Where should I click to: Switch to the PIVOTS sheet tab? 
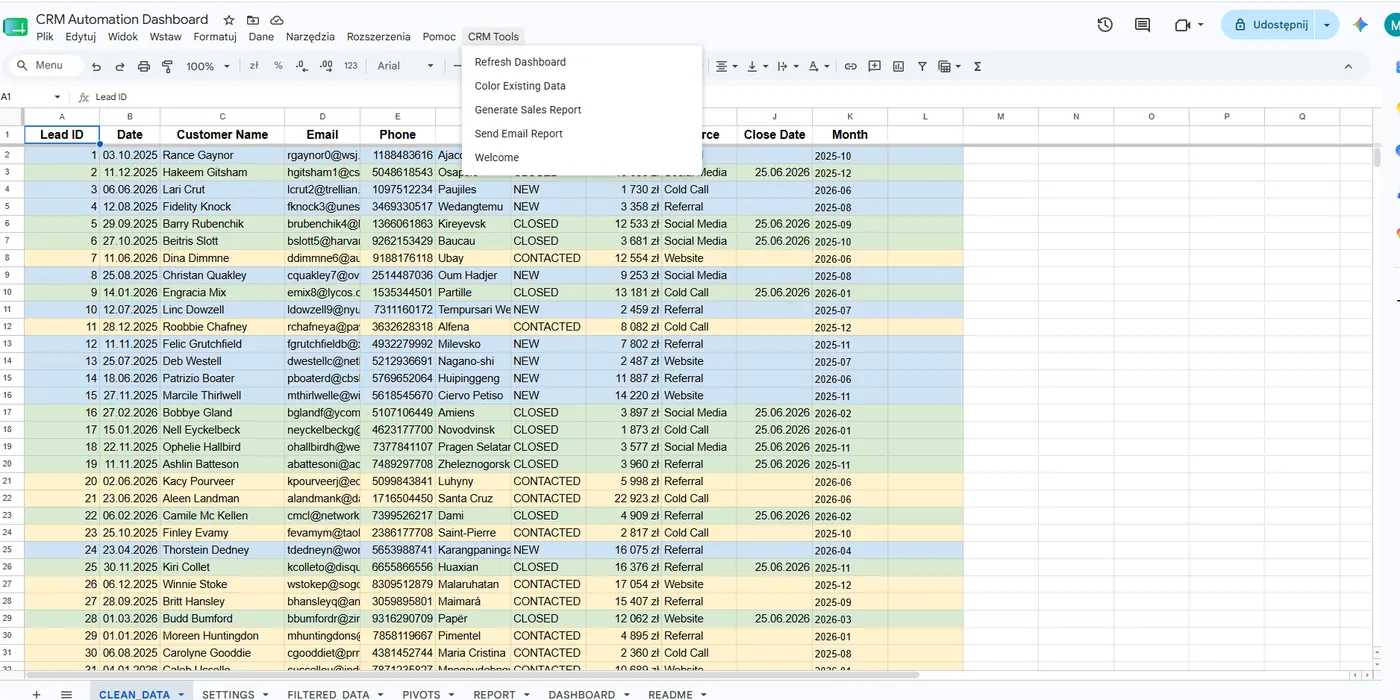coord(421,694)
